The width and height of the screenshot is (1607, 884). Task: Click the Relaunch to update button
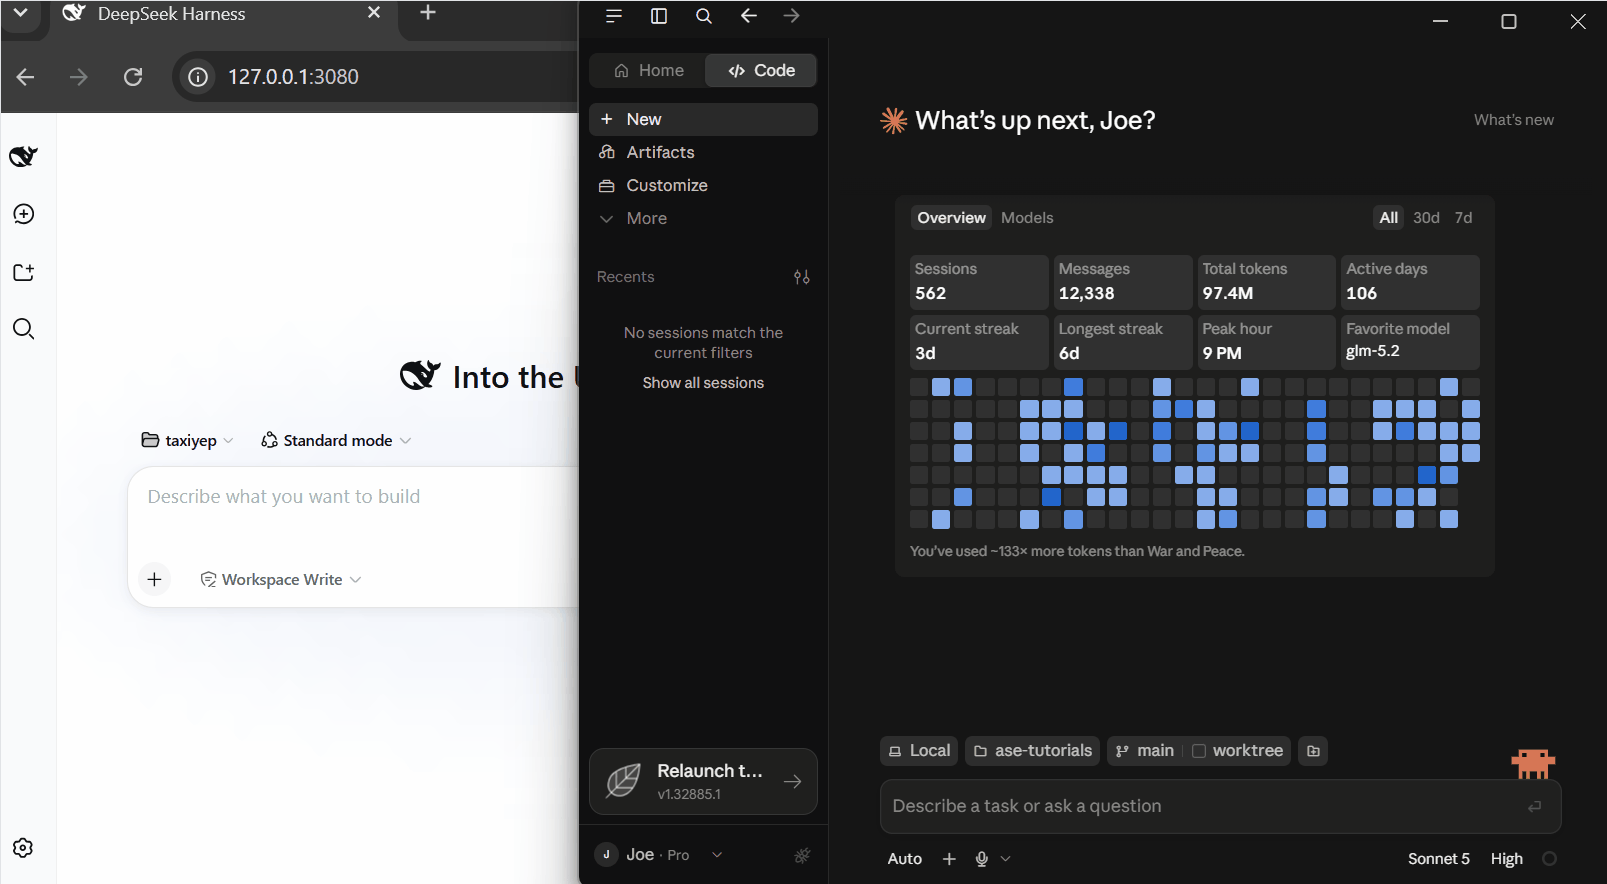[x=703, y=781]
